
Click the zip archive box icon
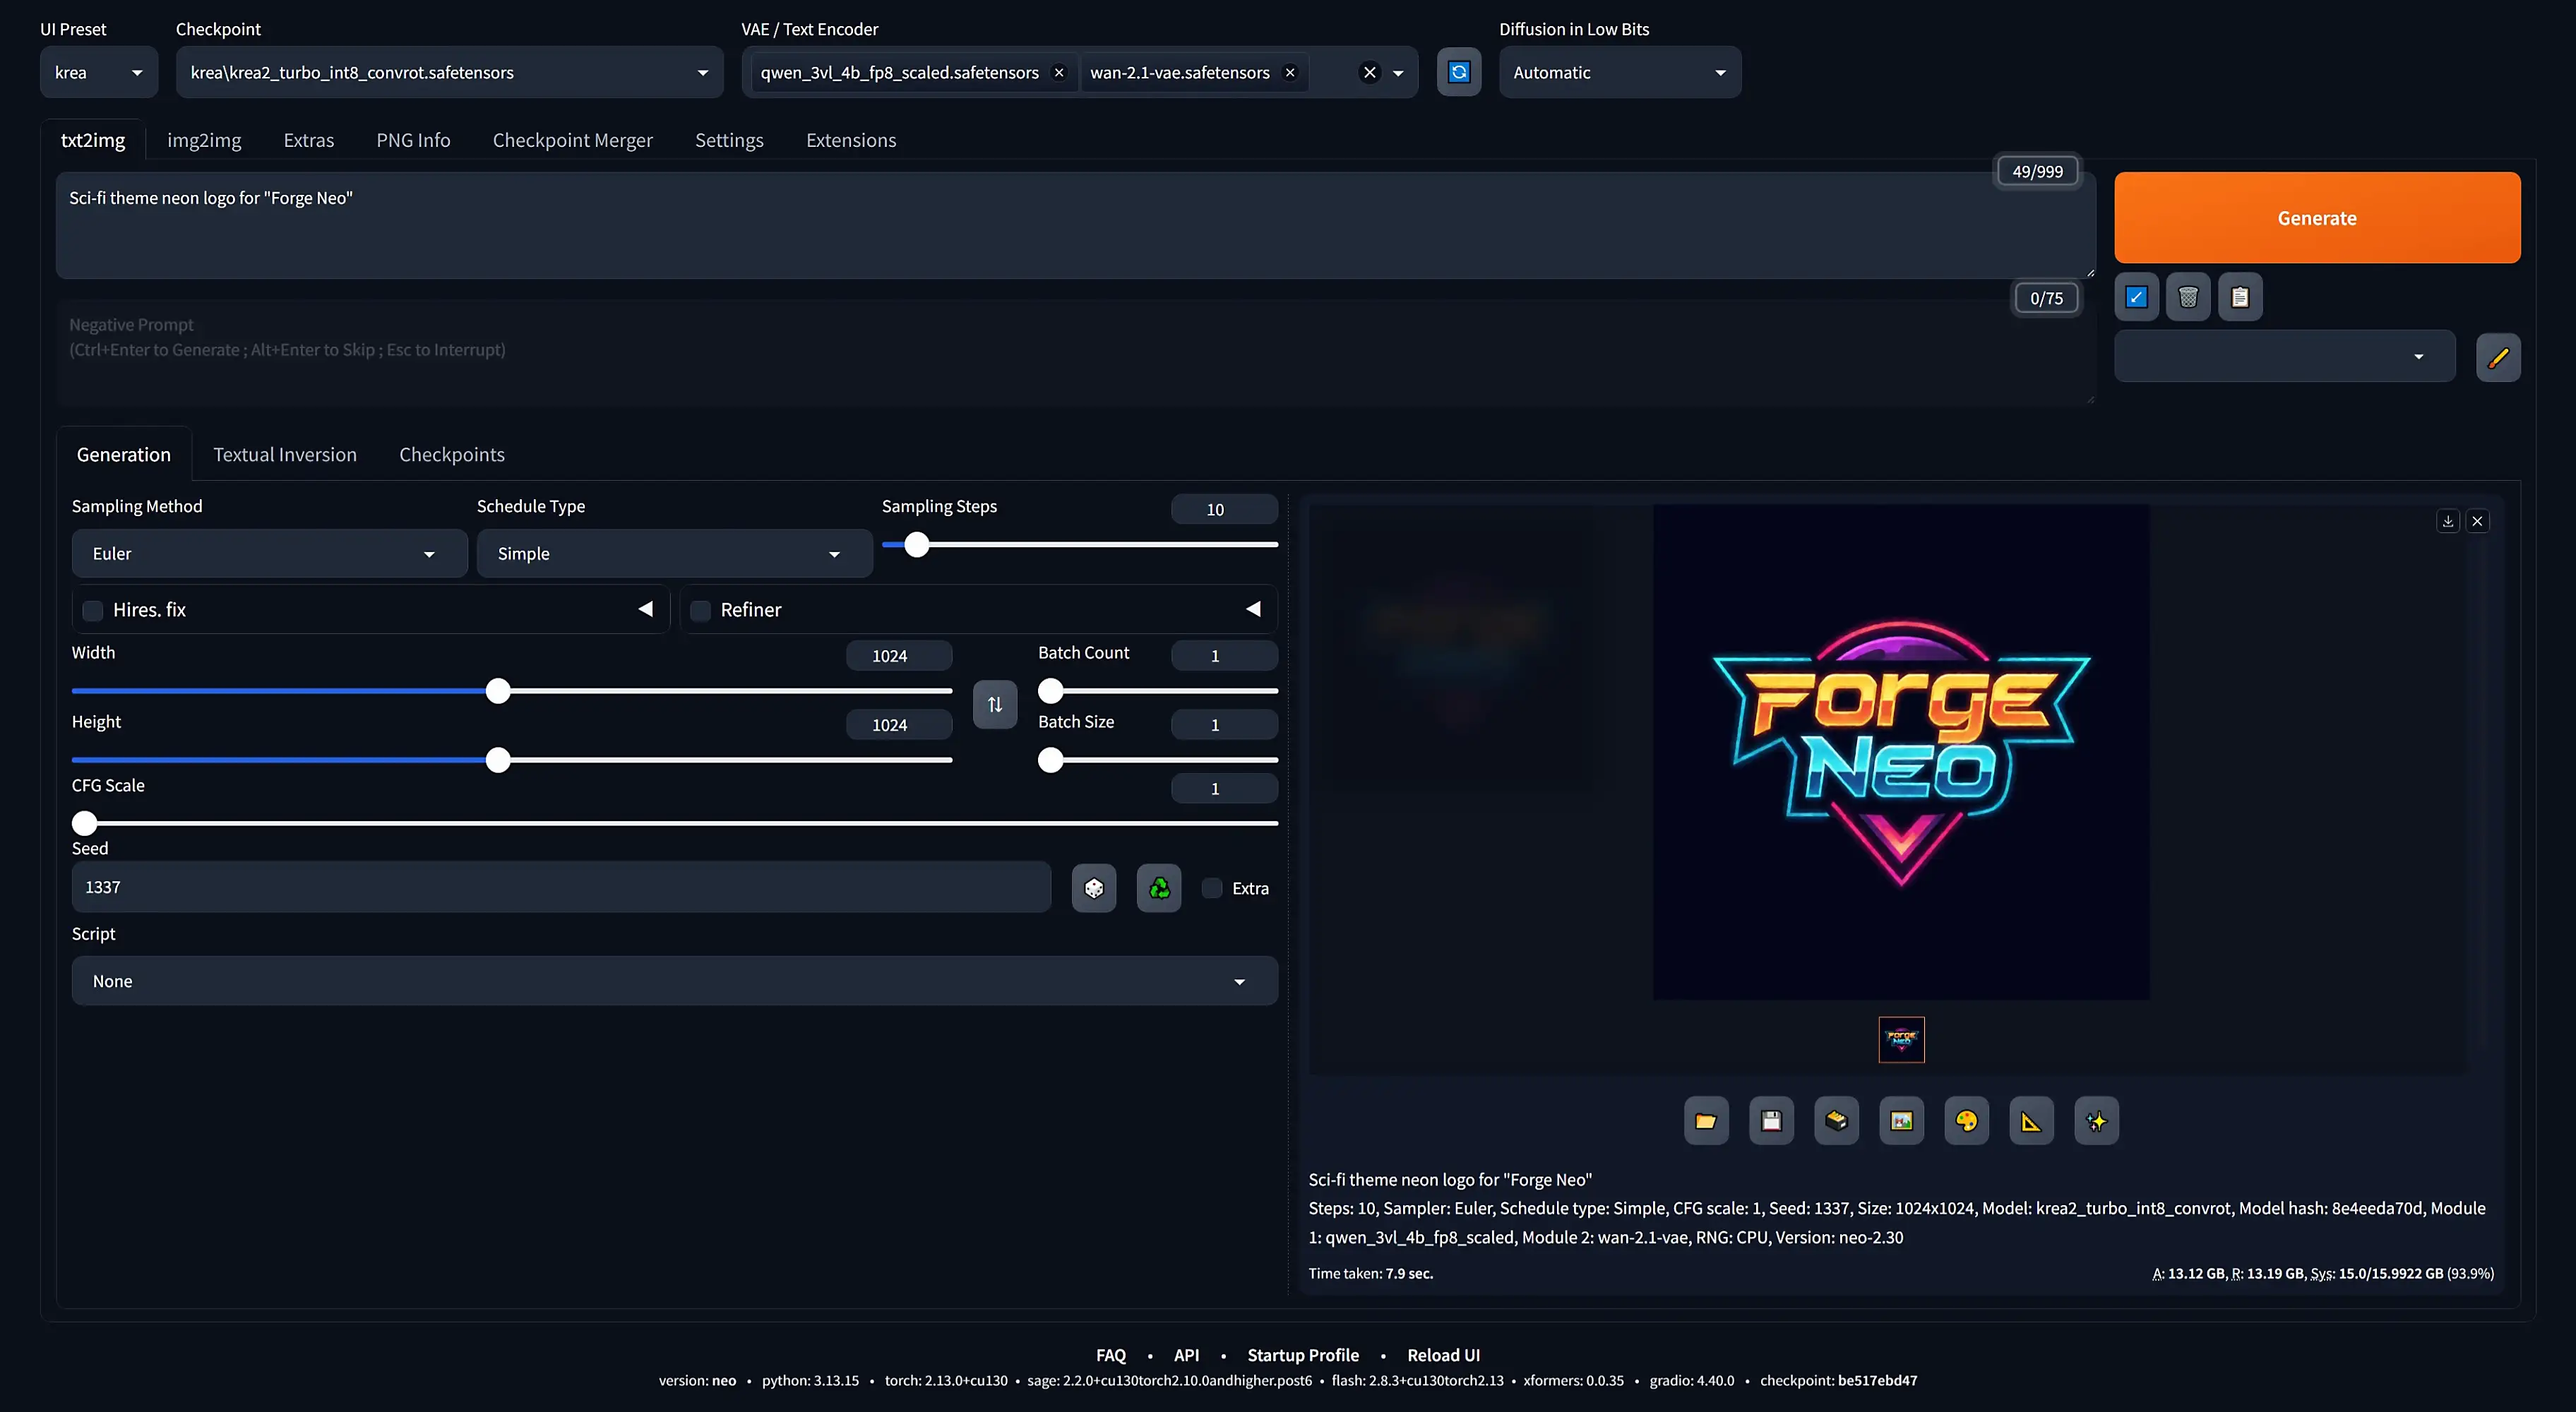tap(1836, 1121)
